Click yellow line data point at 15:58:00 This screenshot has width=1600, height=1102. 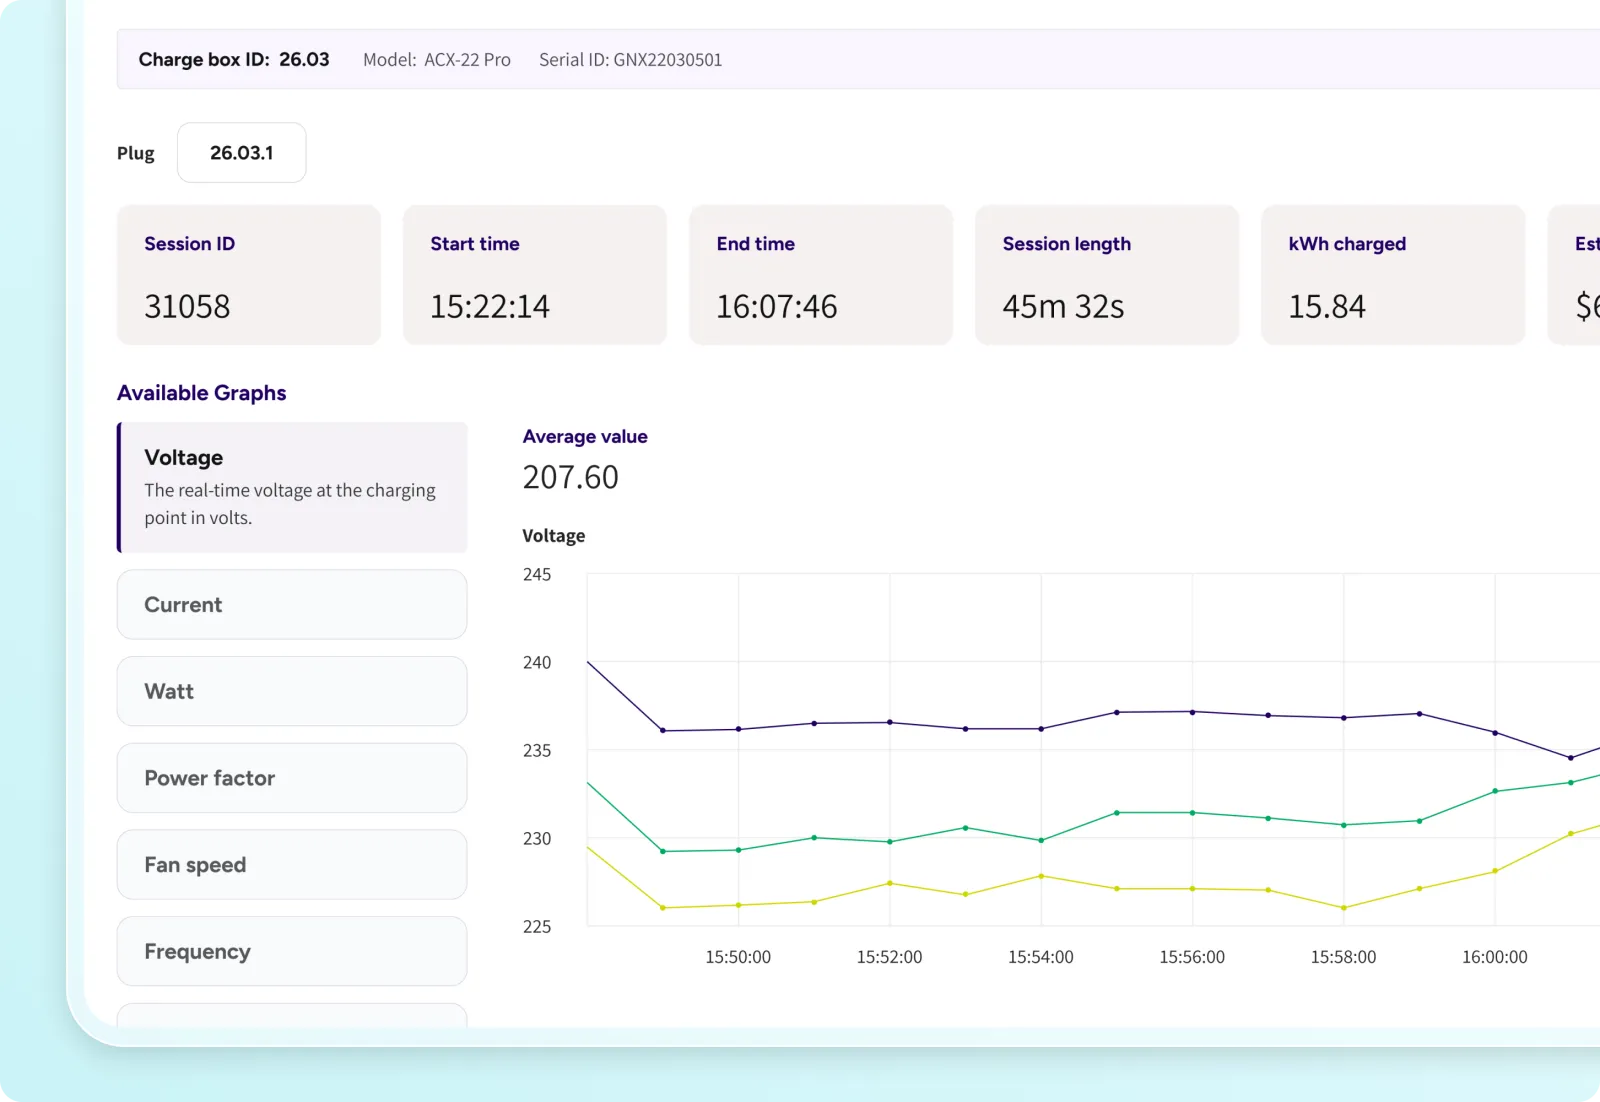click(x=1344, y=908)
